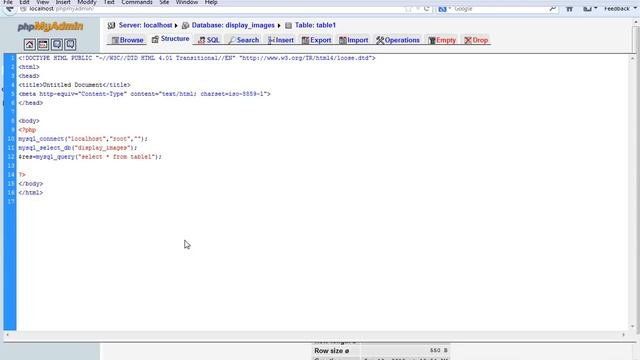Open the Browse tab

click(128, 40)
